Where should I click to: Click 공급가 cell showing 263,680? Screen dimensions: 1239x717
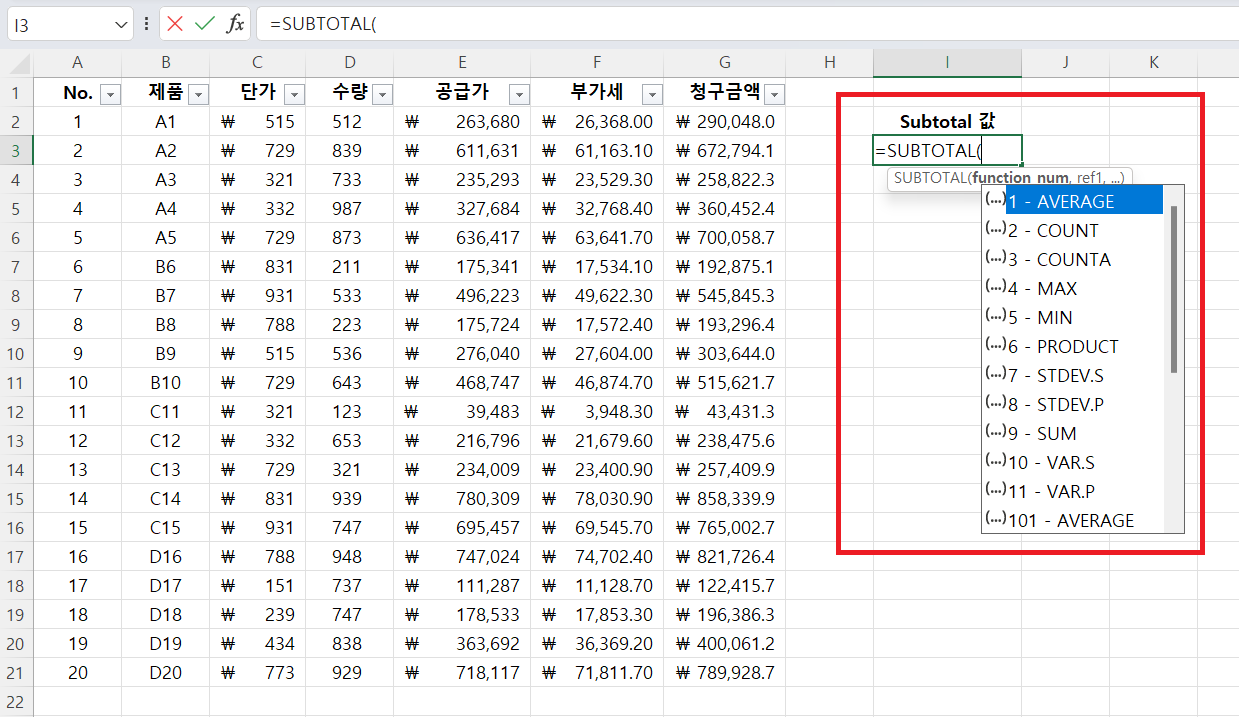click(x=462, y=122)
